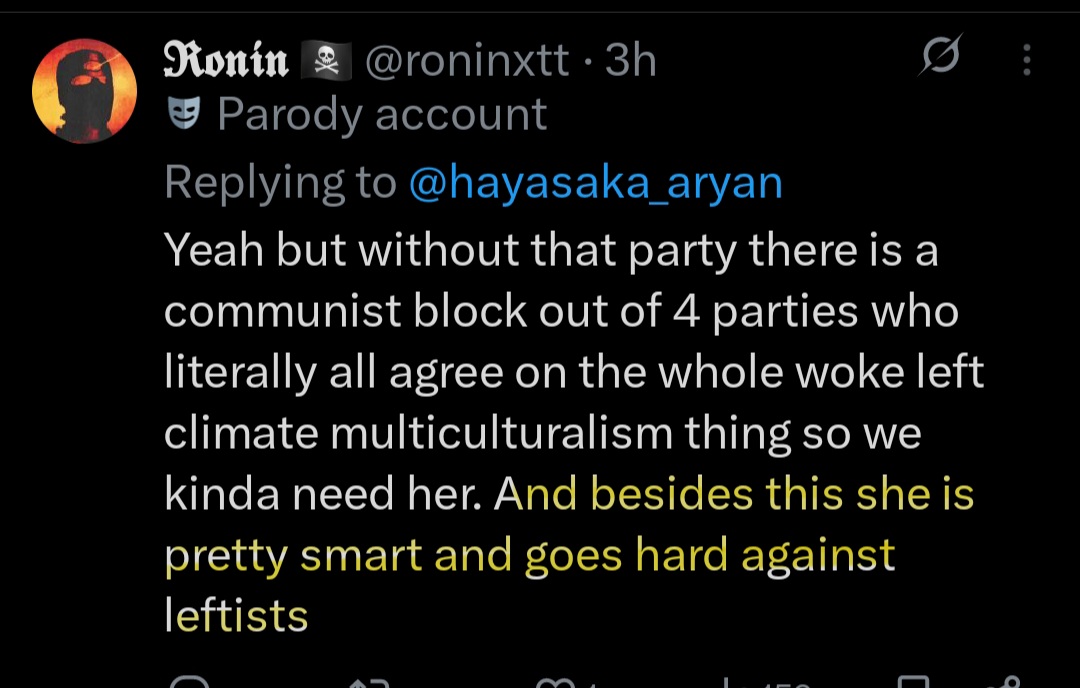Image resolution: width=1080 pixels, height=688 pixels.
Task: Open the @hayasaka_aryan mention link
Action: point(596,183)
